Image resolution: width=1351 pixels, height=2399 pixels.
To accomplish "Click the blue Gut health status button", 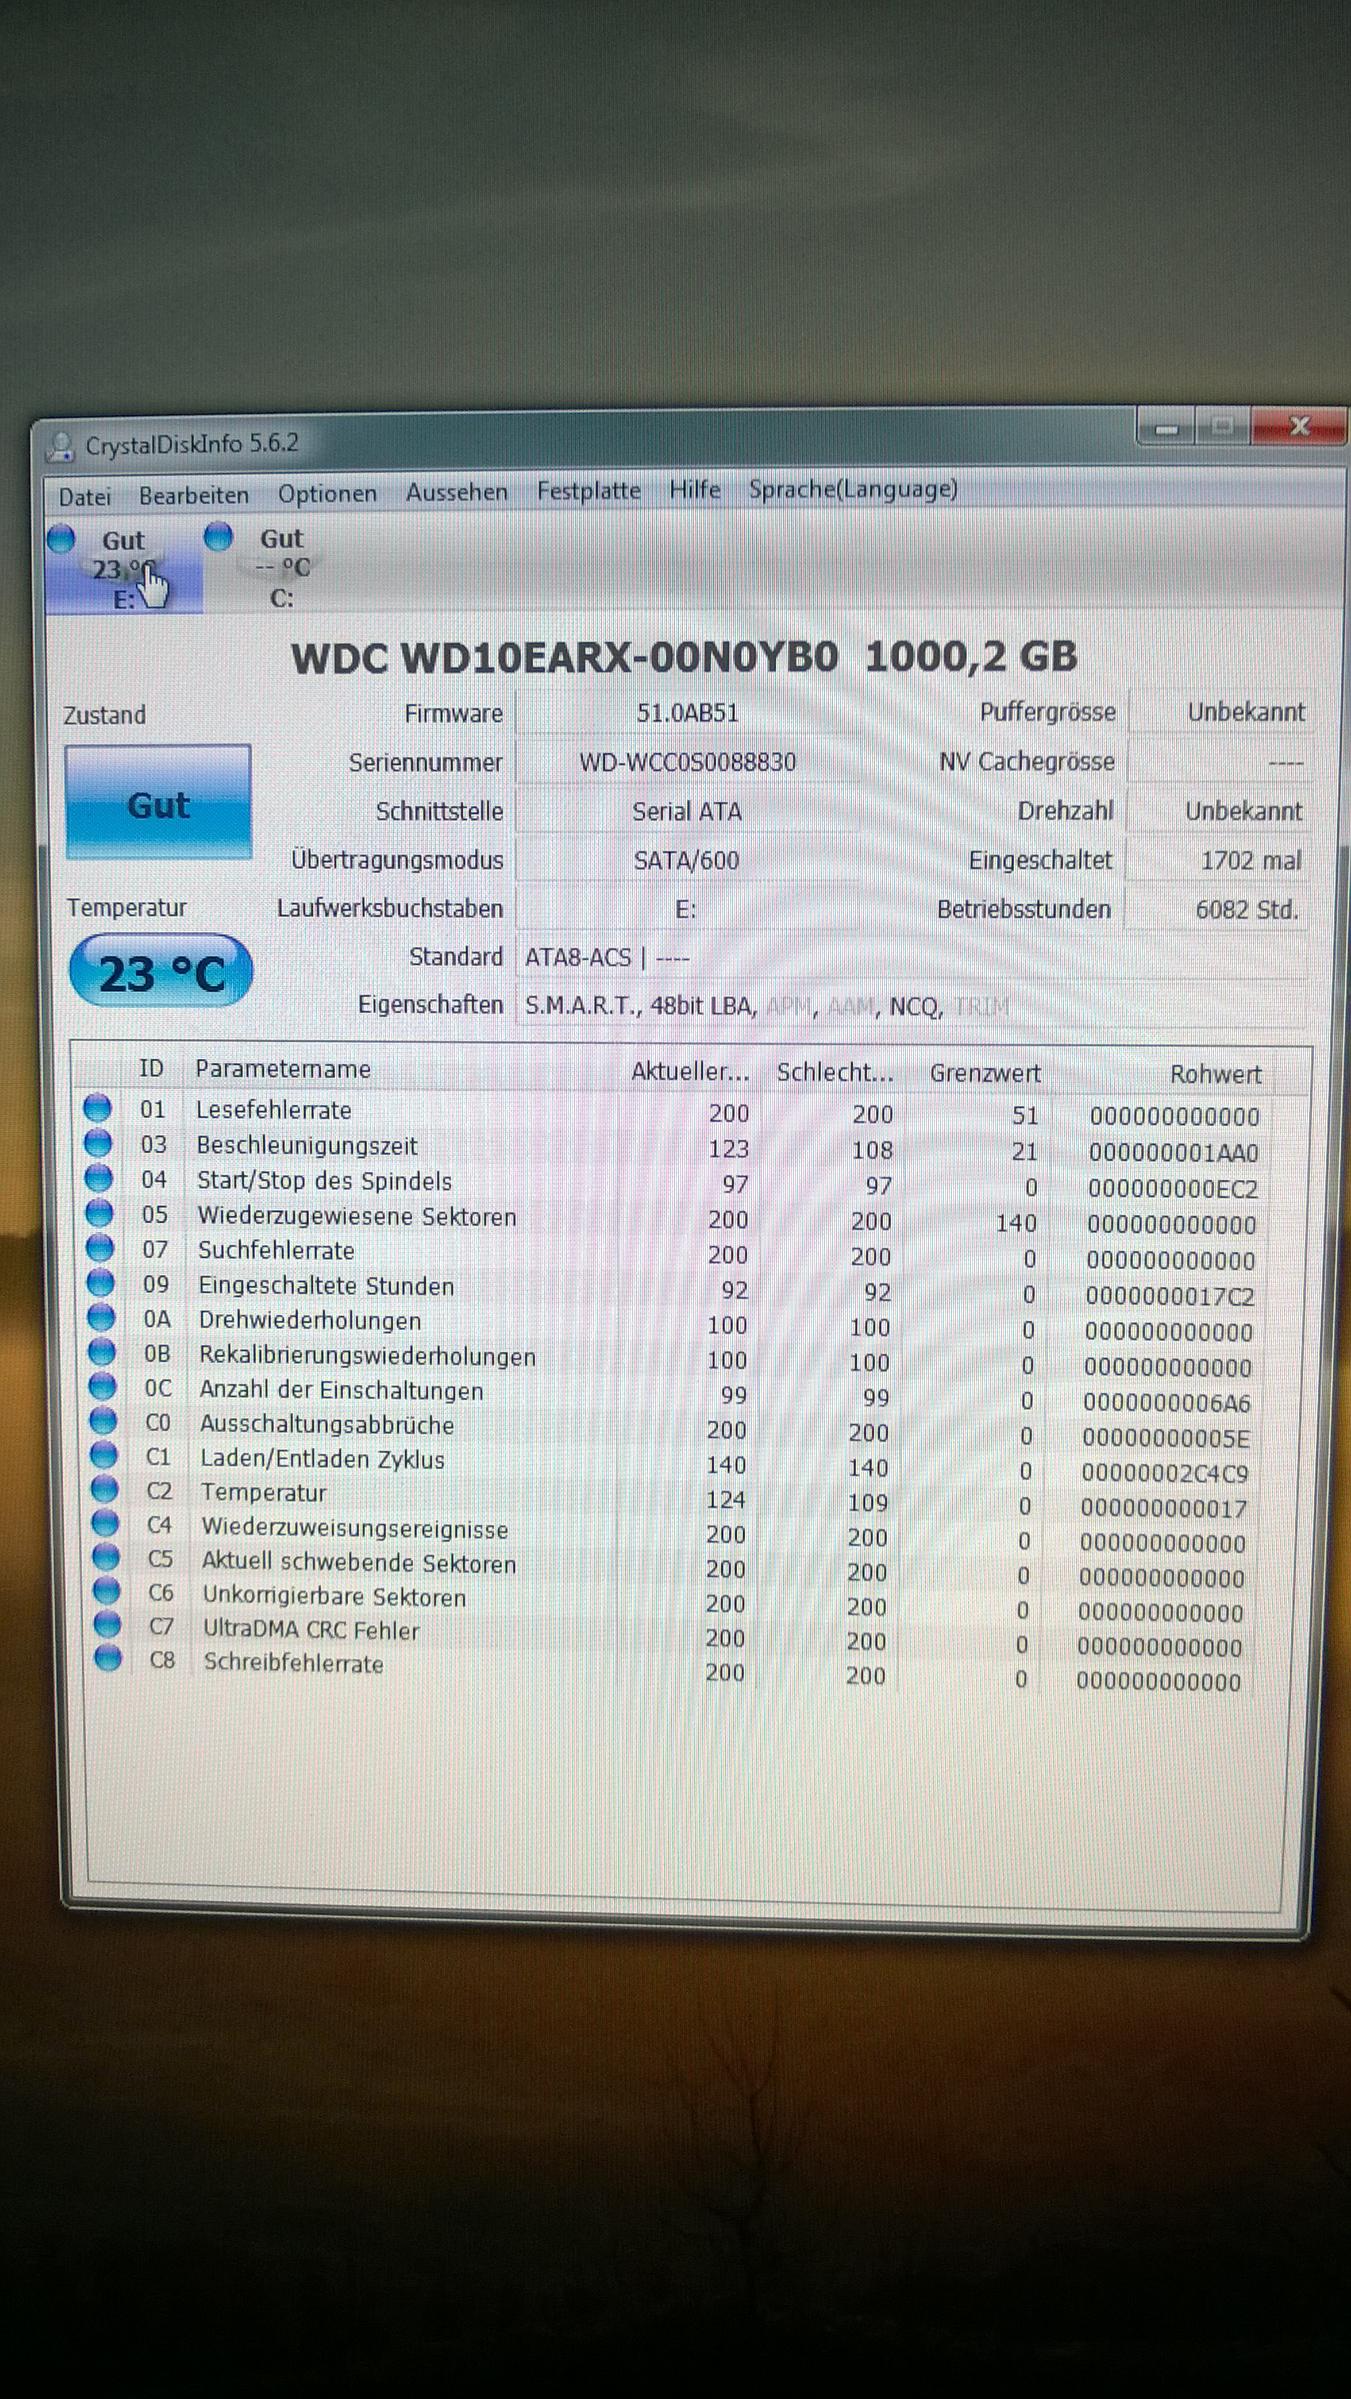I will coord(158,803).
